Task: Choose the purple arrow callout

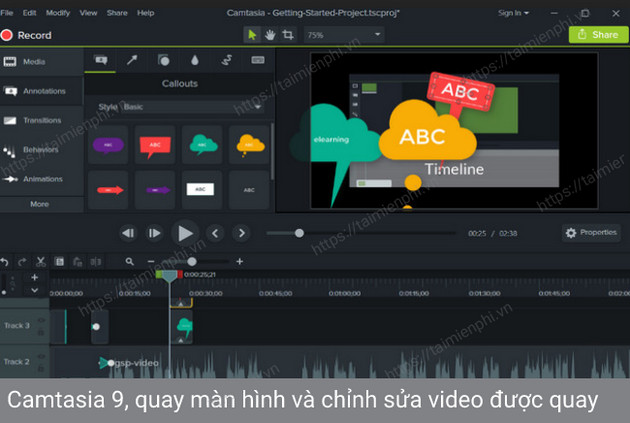Action: (x=155, y=190)
